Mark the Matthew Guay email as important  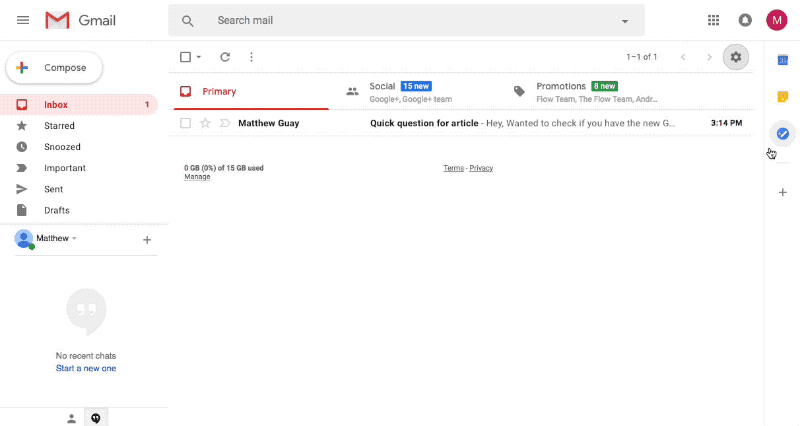[x=224, y=123]
